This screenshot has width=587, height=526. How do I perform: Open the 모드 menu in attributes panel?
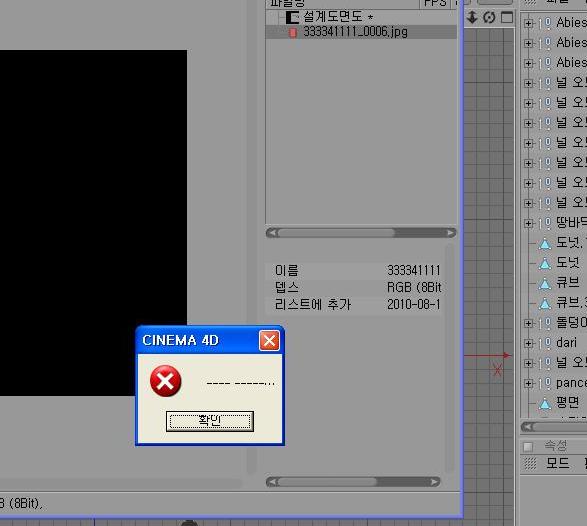557,463
